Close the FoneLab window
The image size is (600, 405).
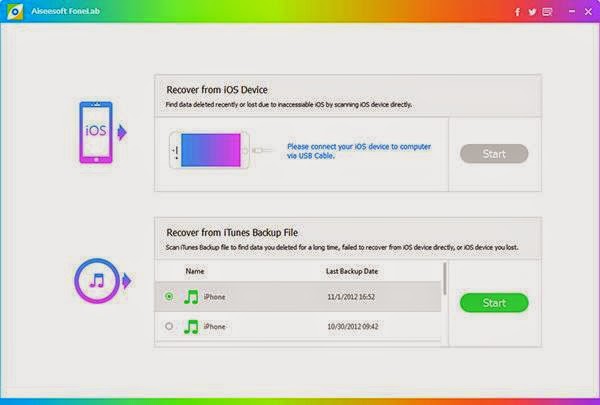(589, 12)
